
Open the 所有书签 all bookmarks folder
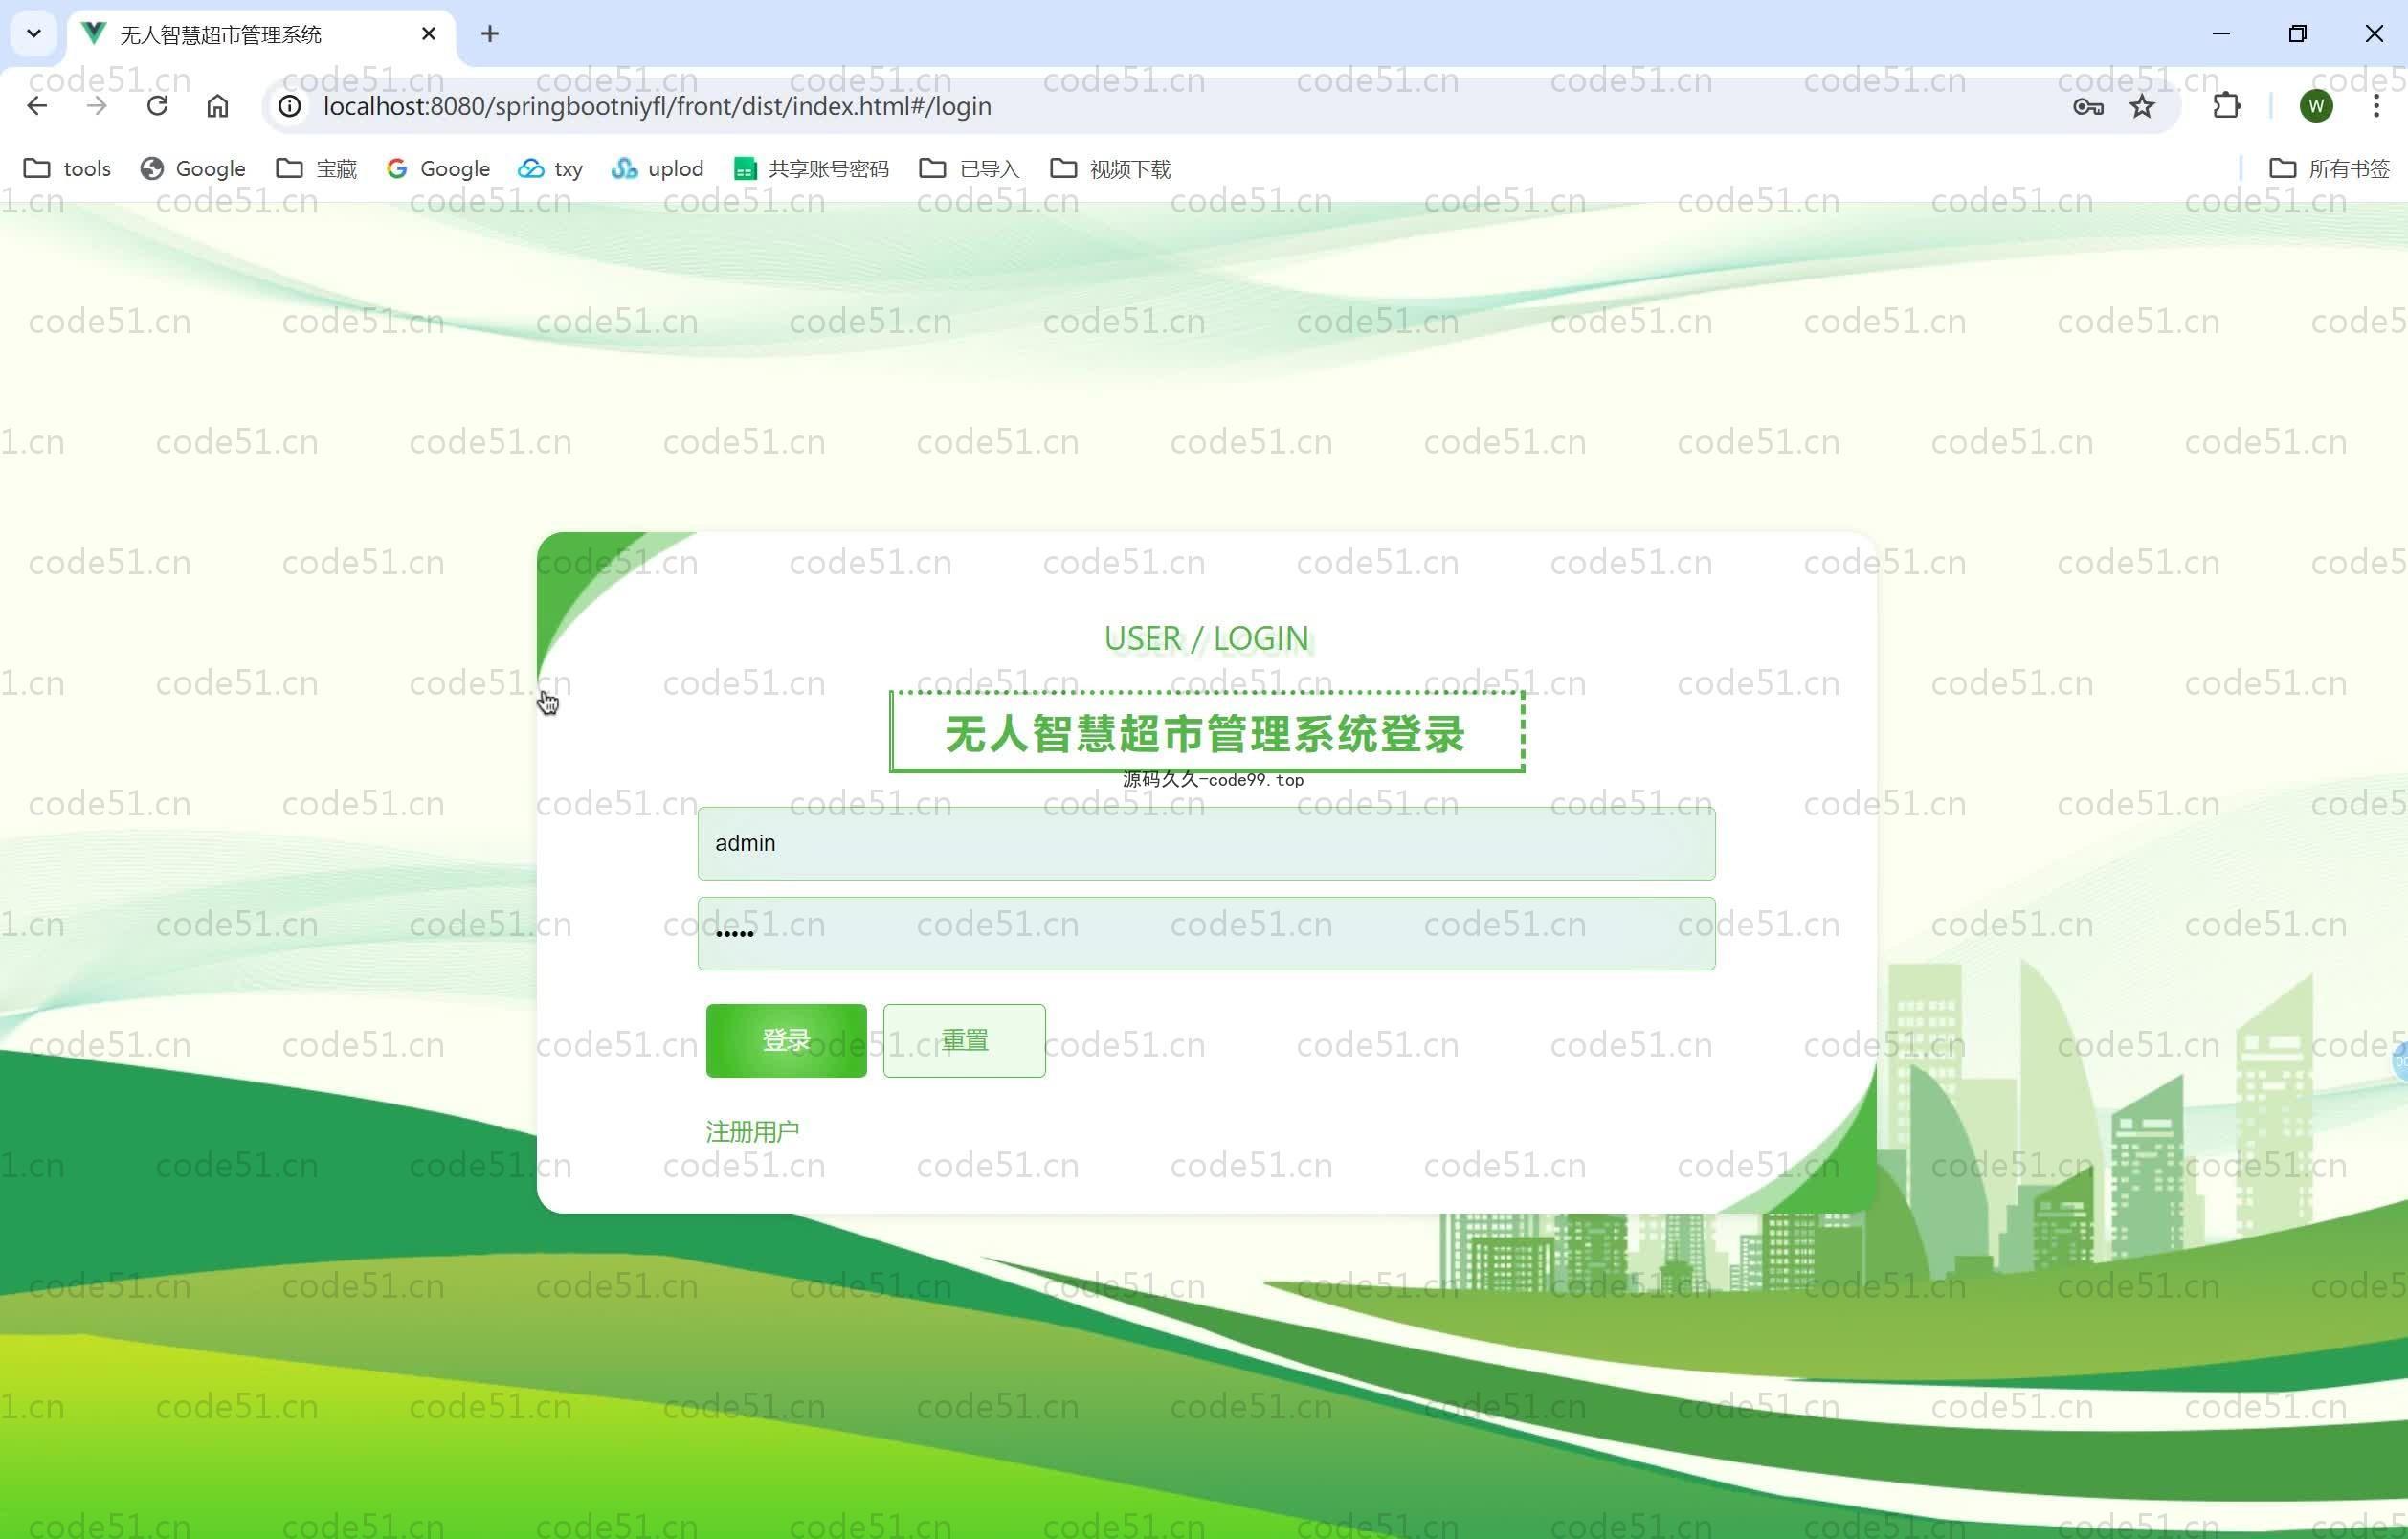tap(2329, 168)
